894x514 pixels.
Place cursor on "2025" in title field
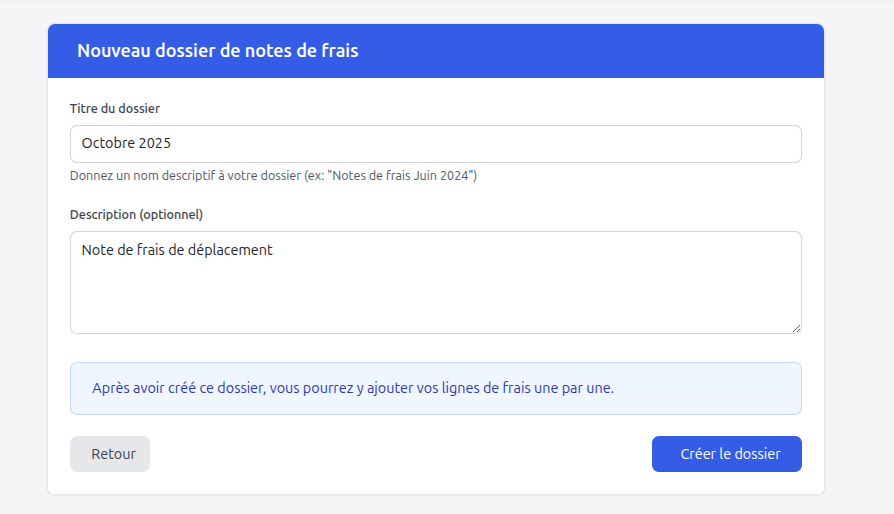click(x=156, y=144)
